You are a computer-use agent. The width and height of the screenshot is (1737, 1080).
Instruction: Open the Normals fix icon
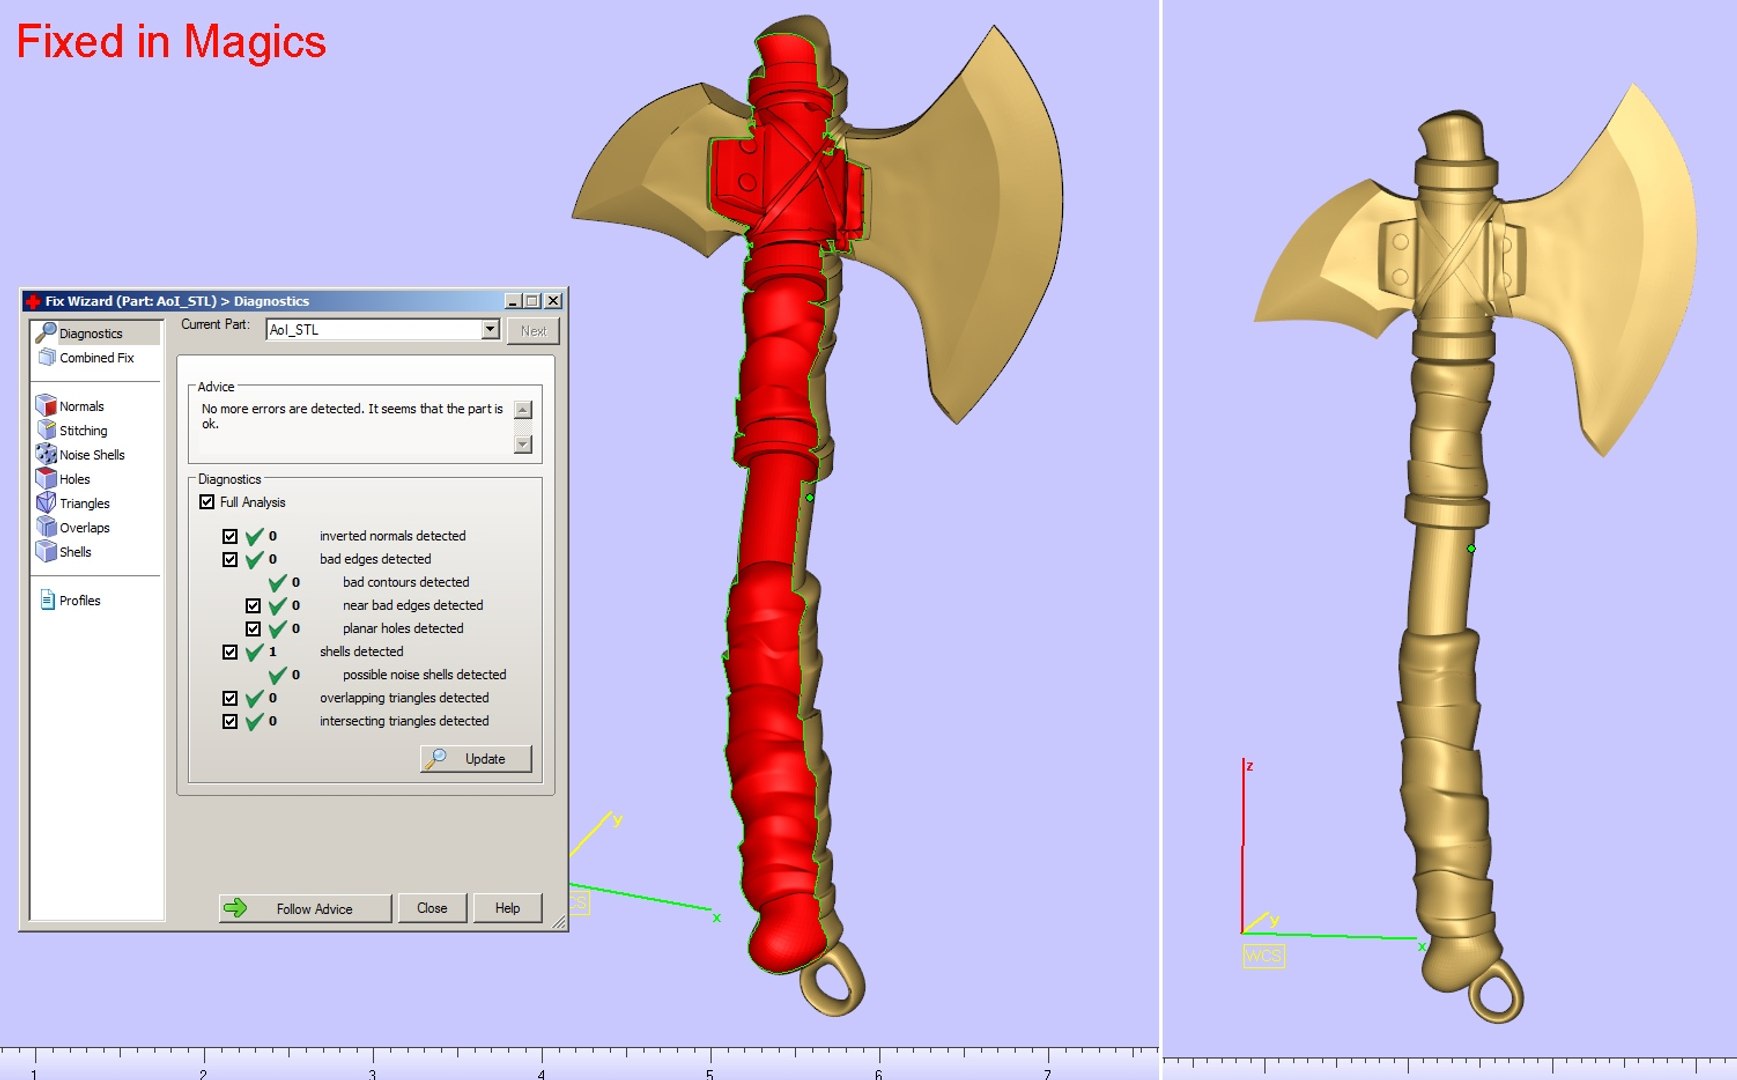tap(46, 405)
